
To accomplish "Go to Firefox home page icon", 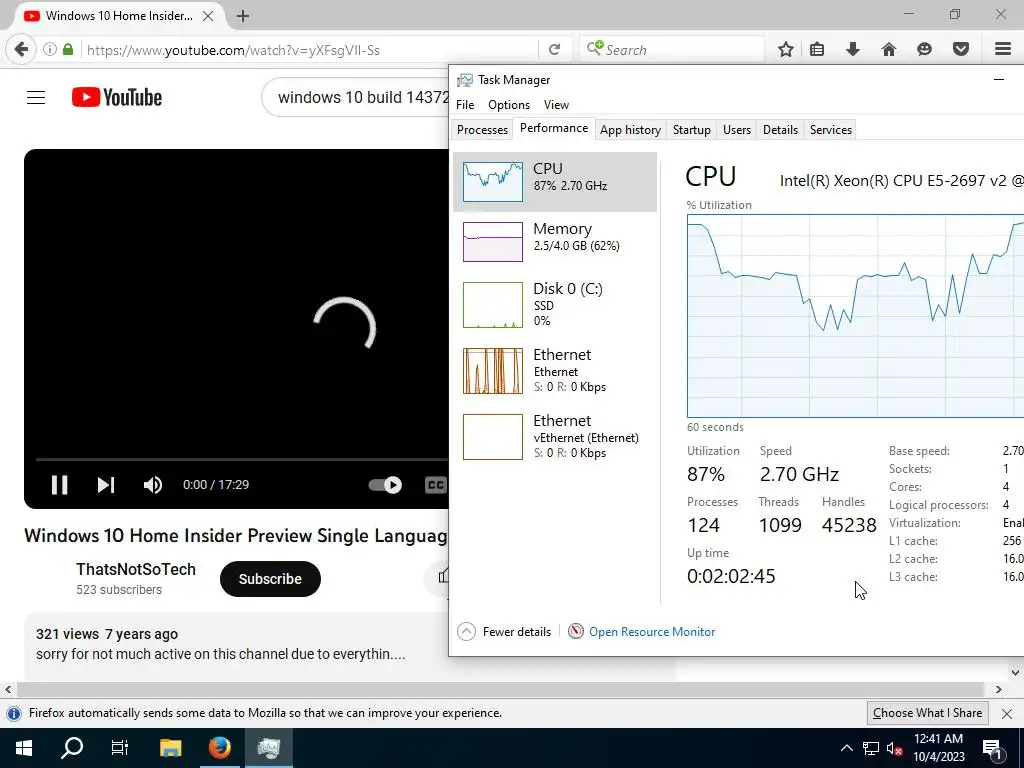I will 889,50.
